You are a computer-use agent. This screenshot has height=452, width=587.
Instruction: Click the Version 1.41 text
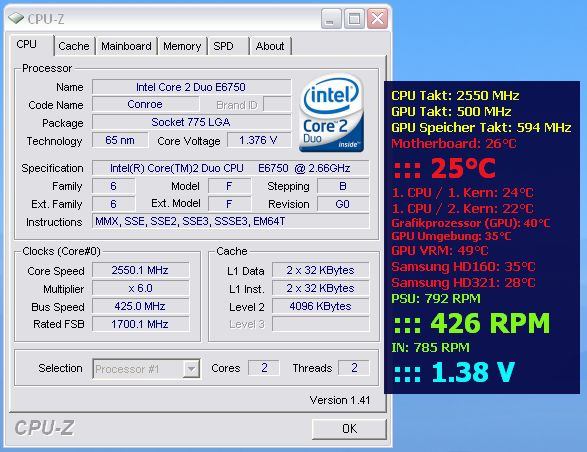(x=340, y=400)
